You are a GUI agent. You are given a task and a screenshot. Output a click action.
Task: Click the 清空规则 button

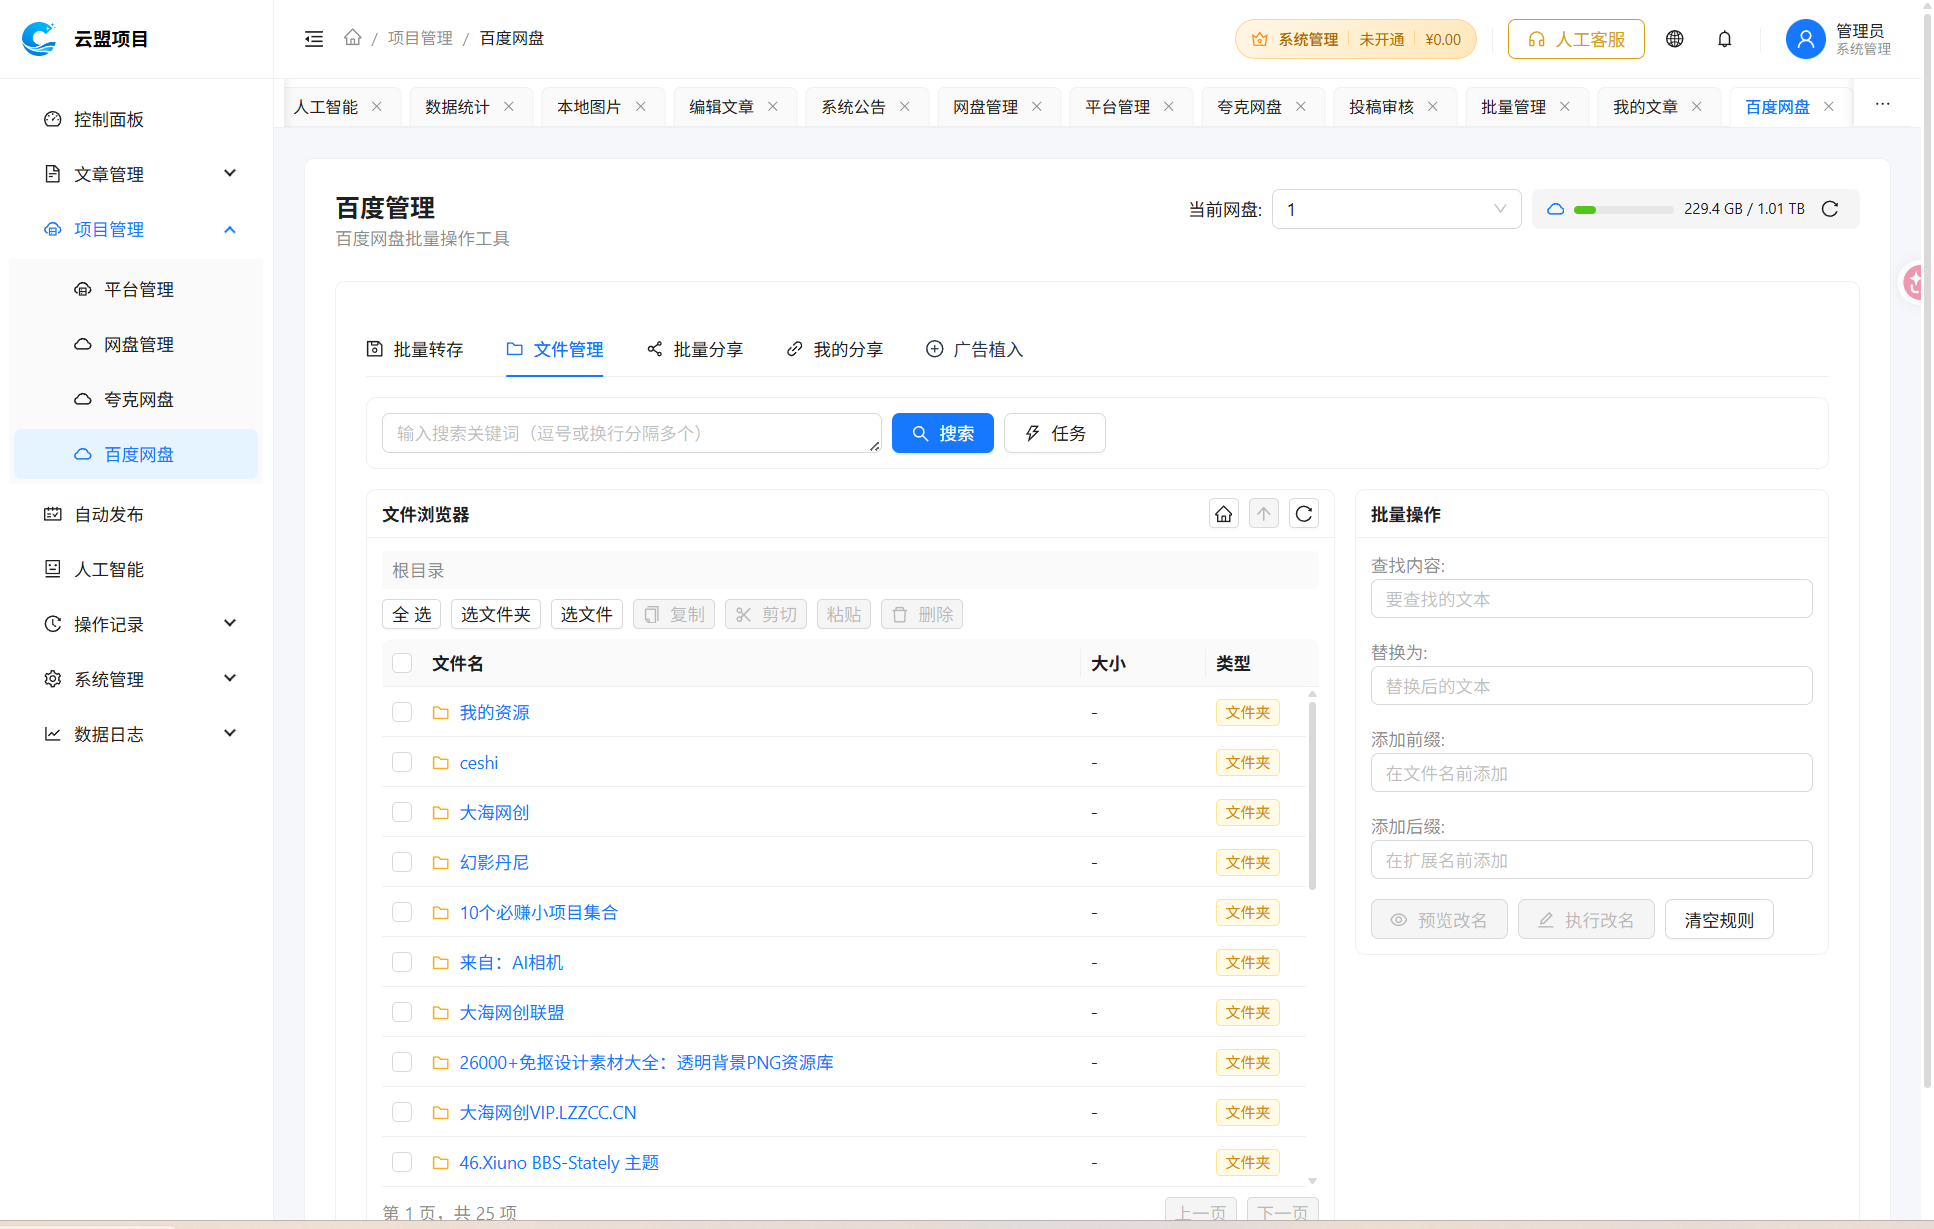pyautogui.click(x=1719, y=920)
